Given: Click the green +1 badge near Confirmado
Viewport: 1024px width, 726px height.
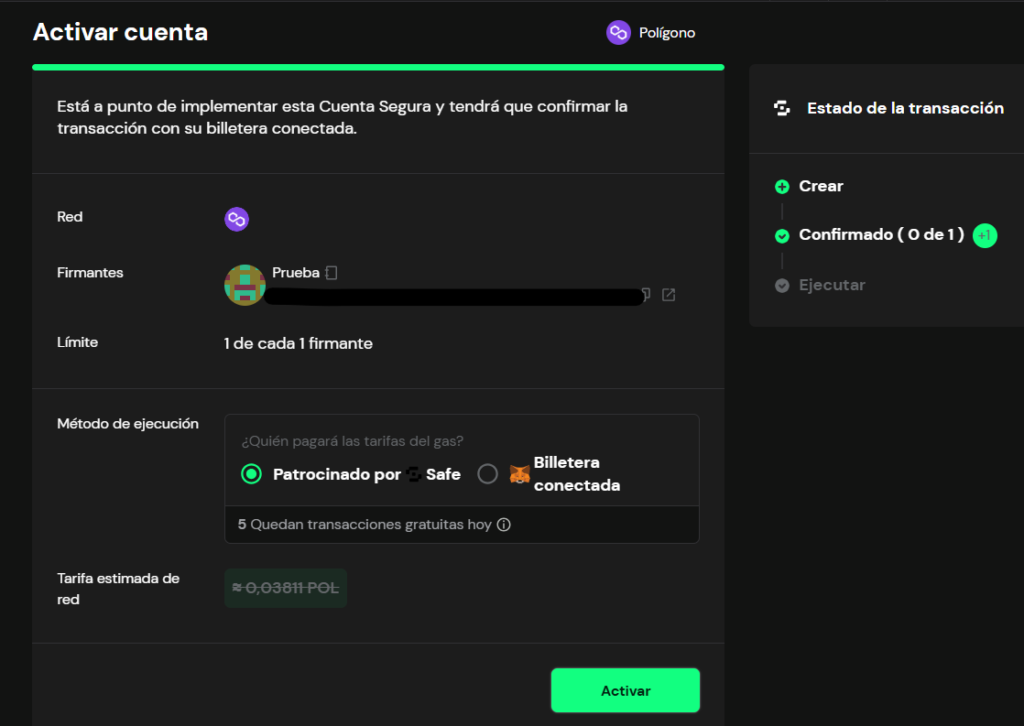Looking at the screenshot, I should pos(985,236).
